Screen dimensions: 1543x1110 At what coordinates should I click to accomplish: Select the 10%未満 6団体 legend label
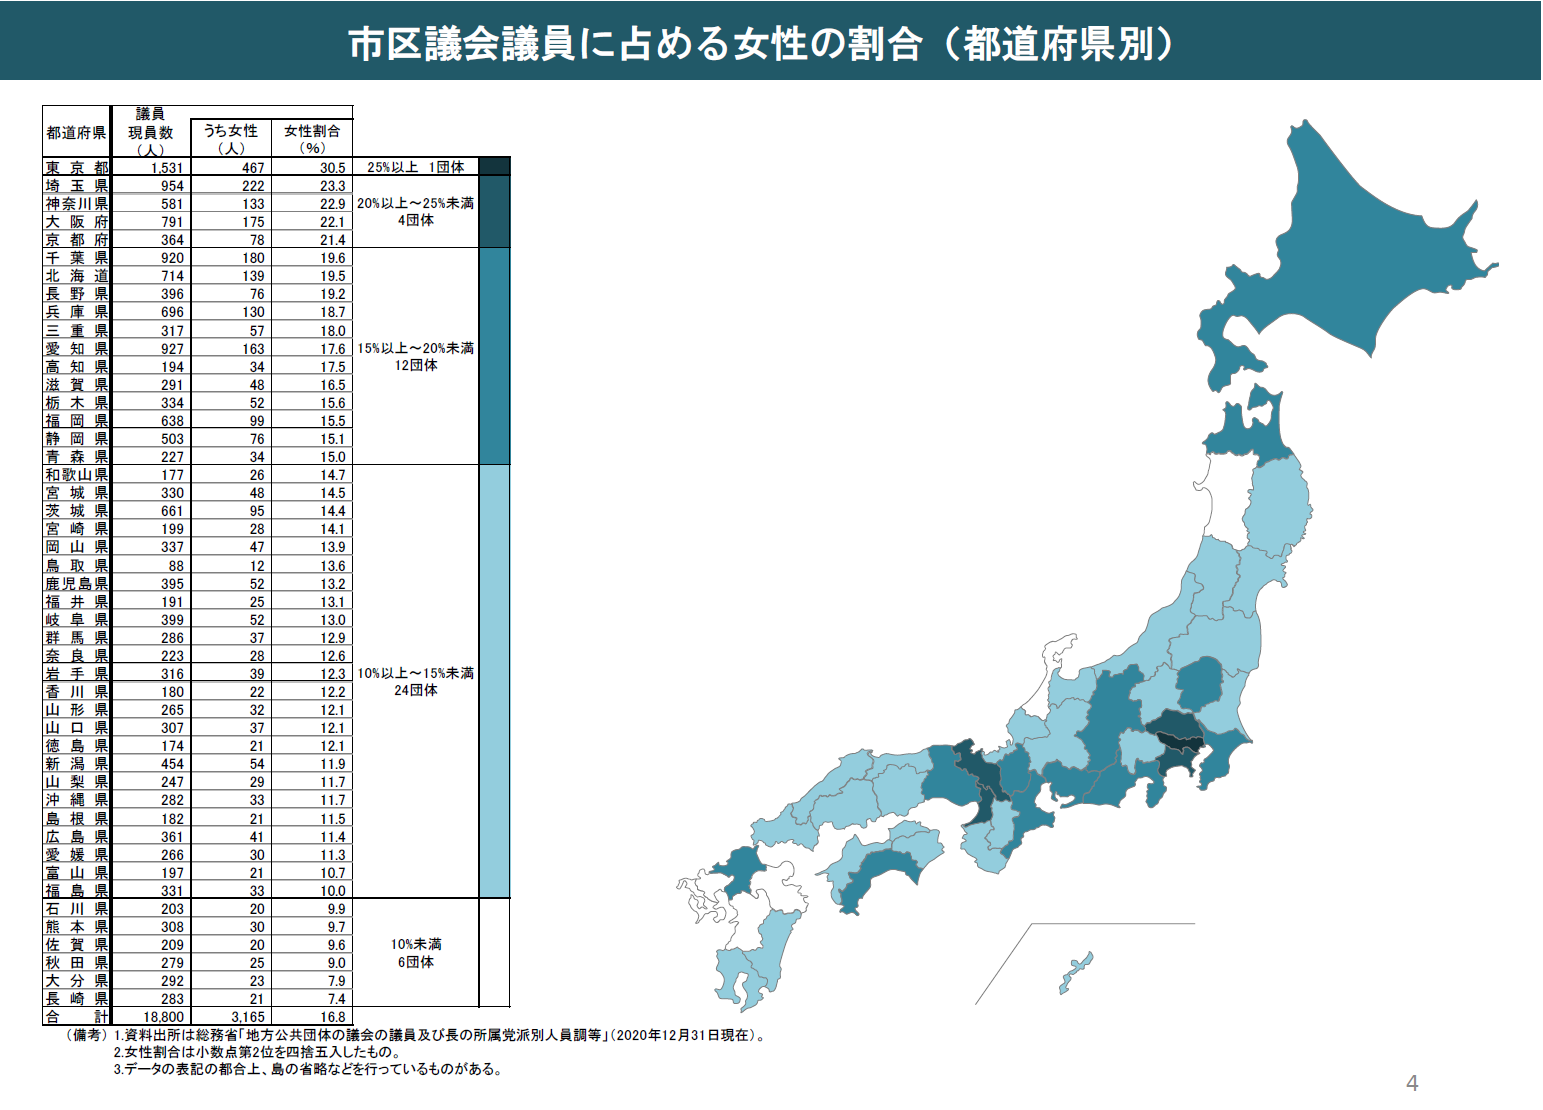pyautogui.click(x=416, y=953)
